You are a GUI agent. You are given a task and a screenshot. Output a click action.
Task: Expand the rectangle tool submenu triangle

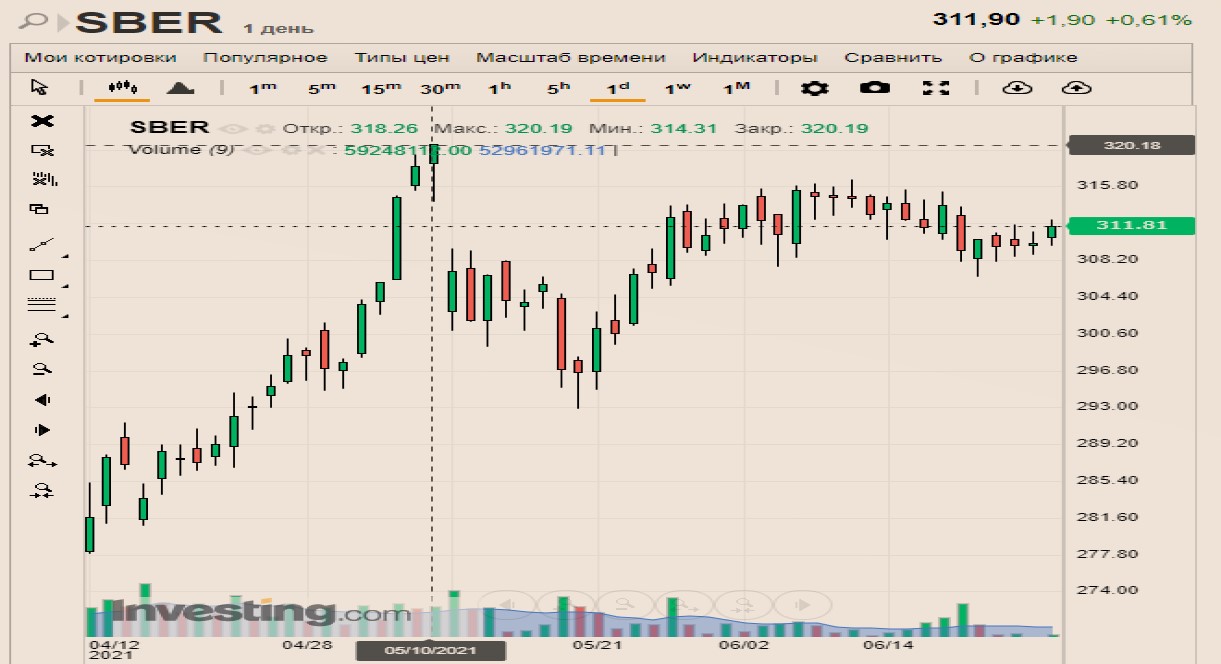[64, 287]
